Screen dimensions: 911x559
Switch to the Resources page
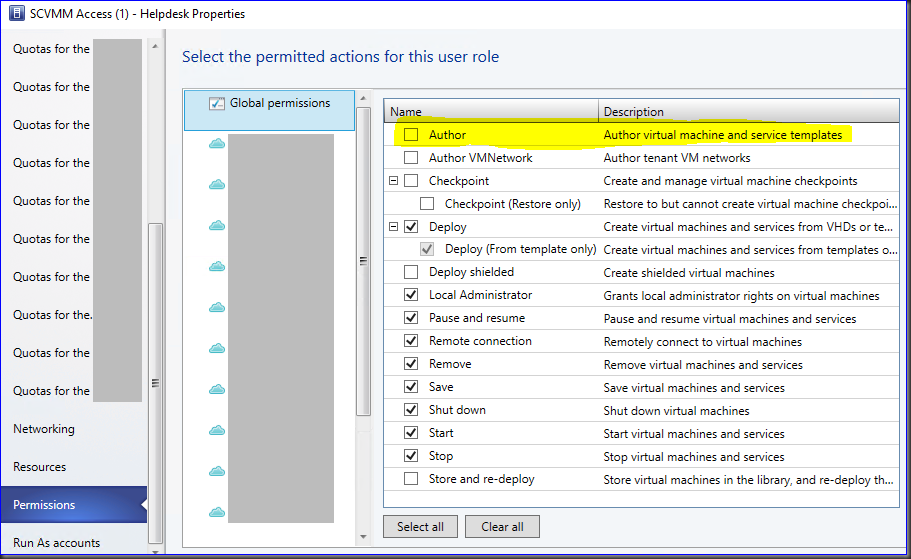(x=40, y=467)
